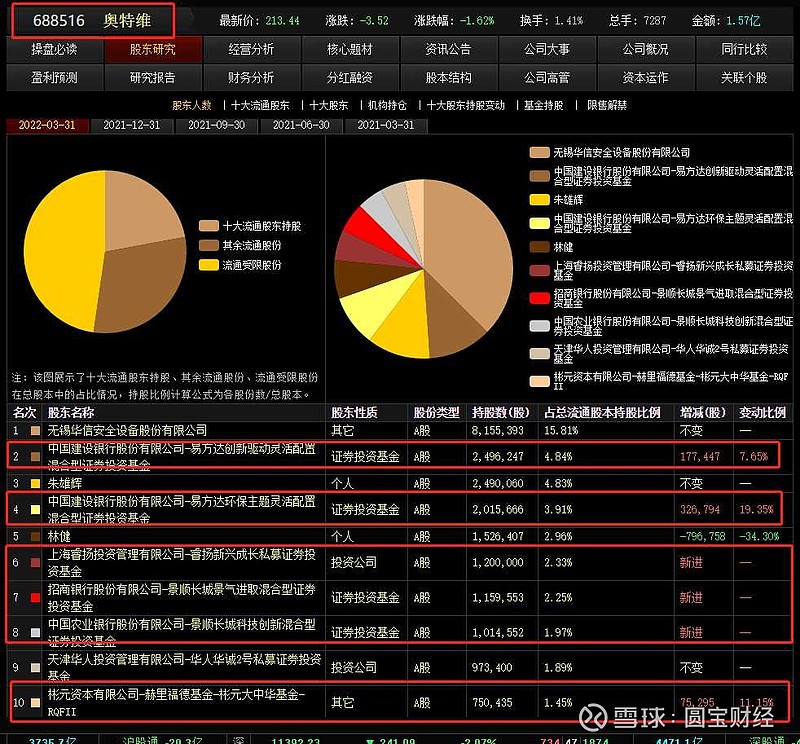Click the latest price 213.44

coord(282,21)
